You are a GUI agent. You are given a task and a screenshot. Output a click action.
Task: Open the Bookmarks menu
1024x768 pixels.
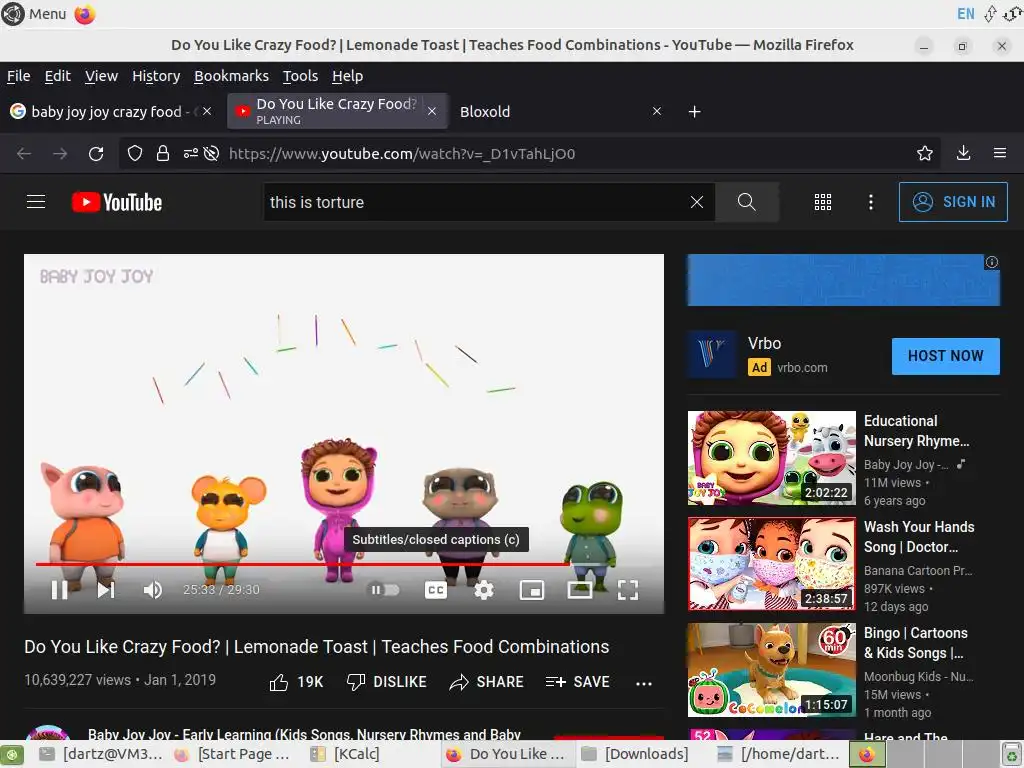click(x=231, y=76)
